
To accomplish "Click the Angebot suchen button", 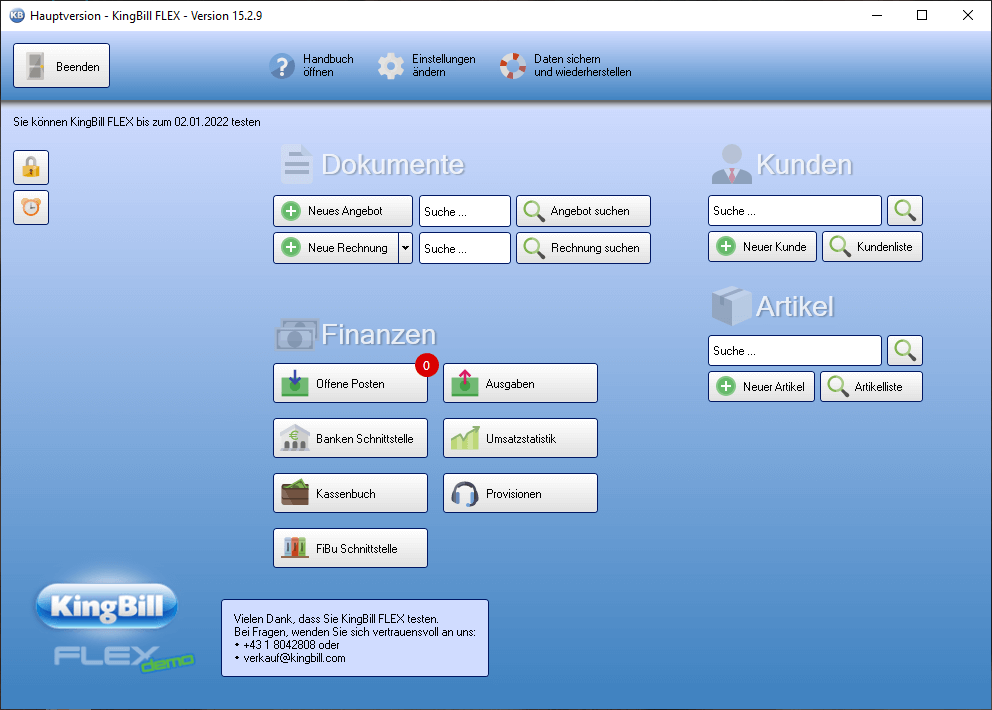I will click(x=583, y=211).
